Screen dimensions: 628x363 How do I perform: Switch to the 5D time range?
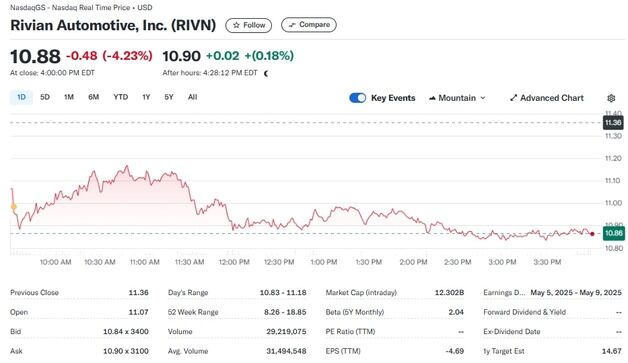[45, 97]
